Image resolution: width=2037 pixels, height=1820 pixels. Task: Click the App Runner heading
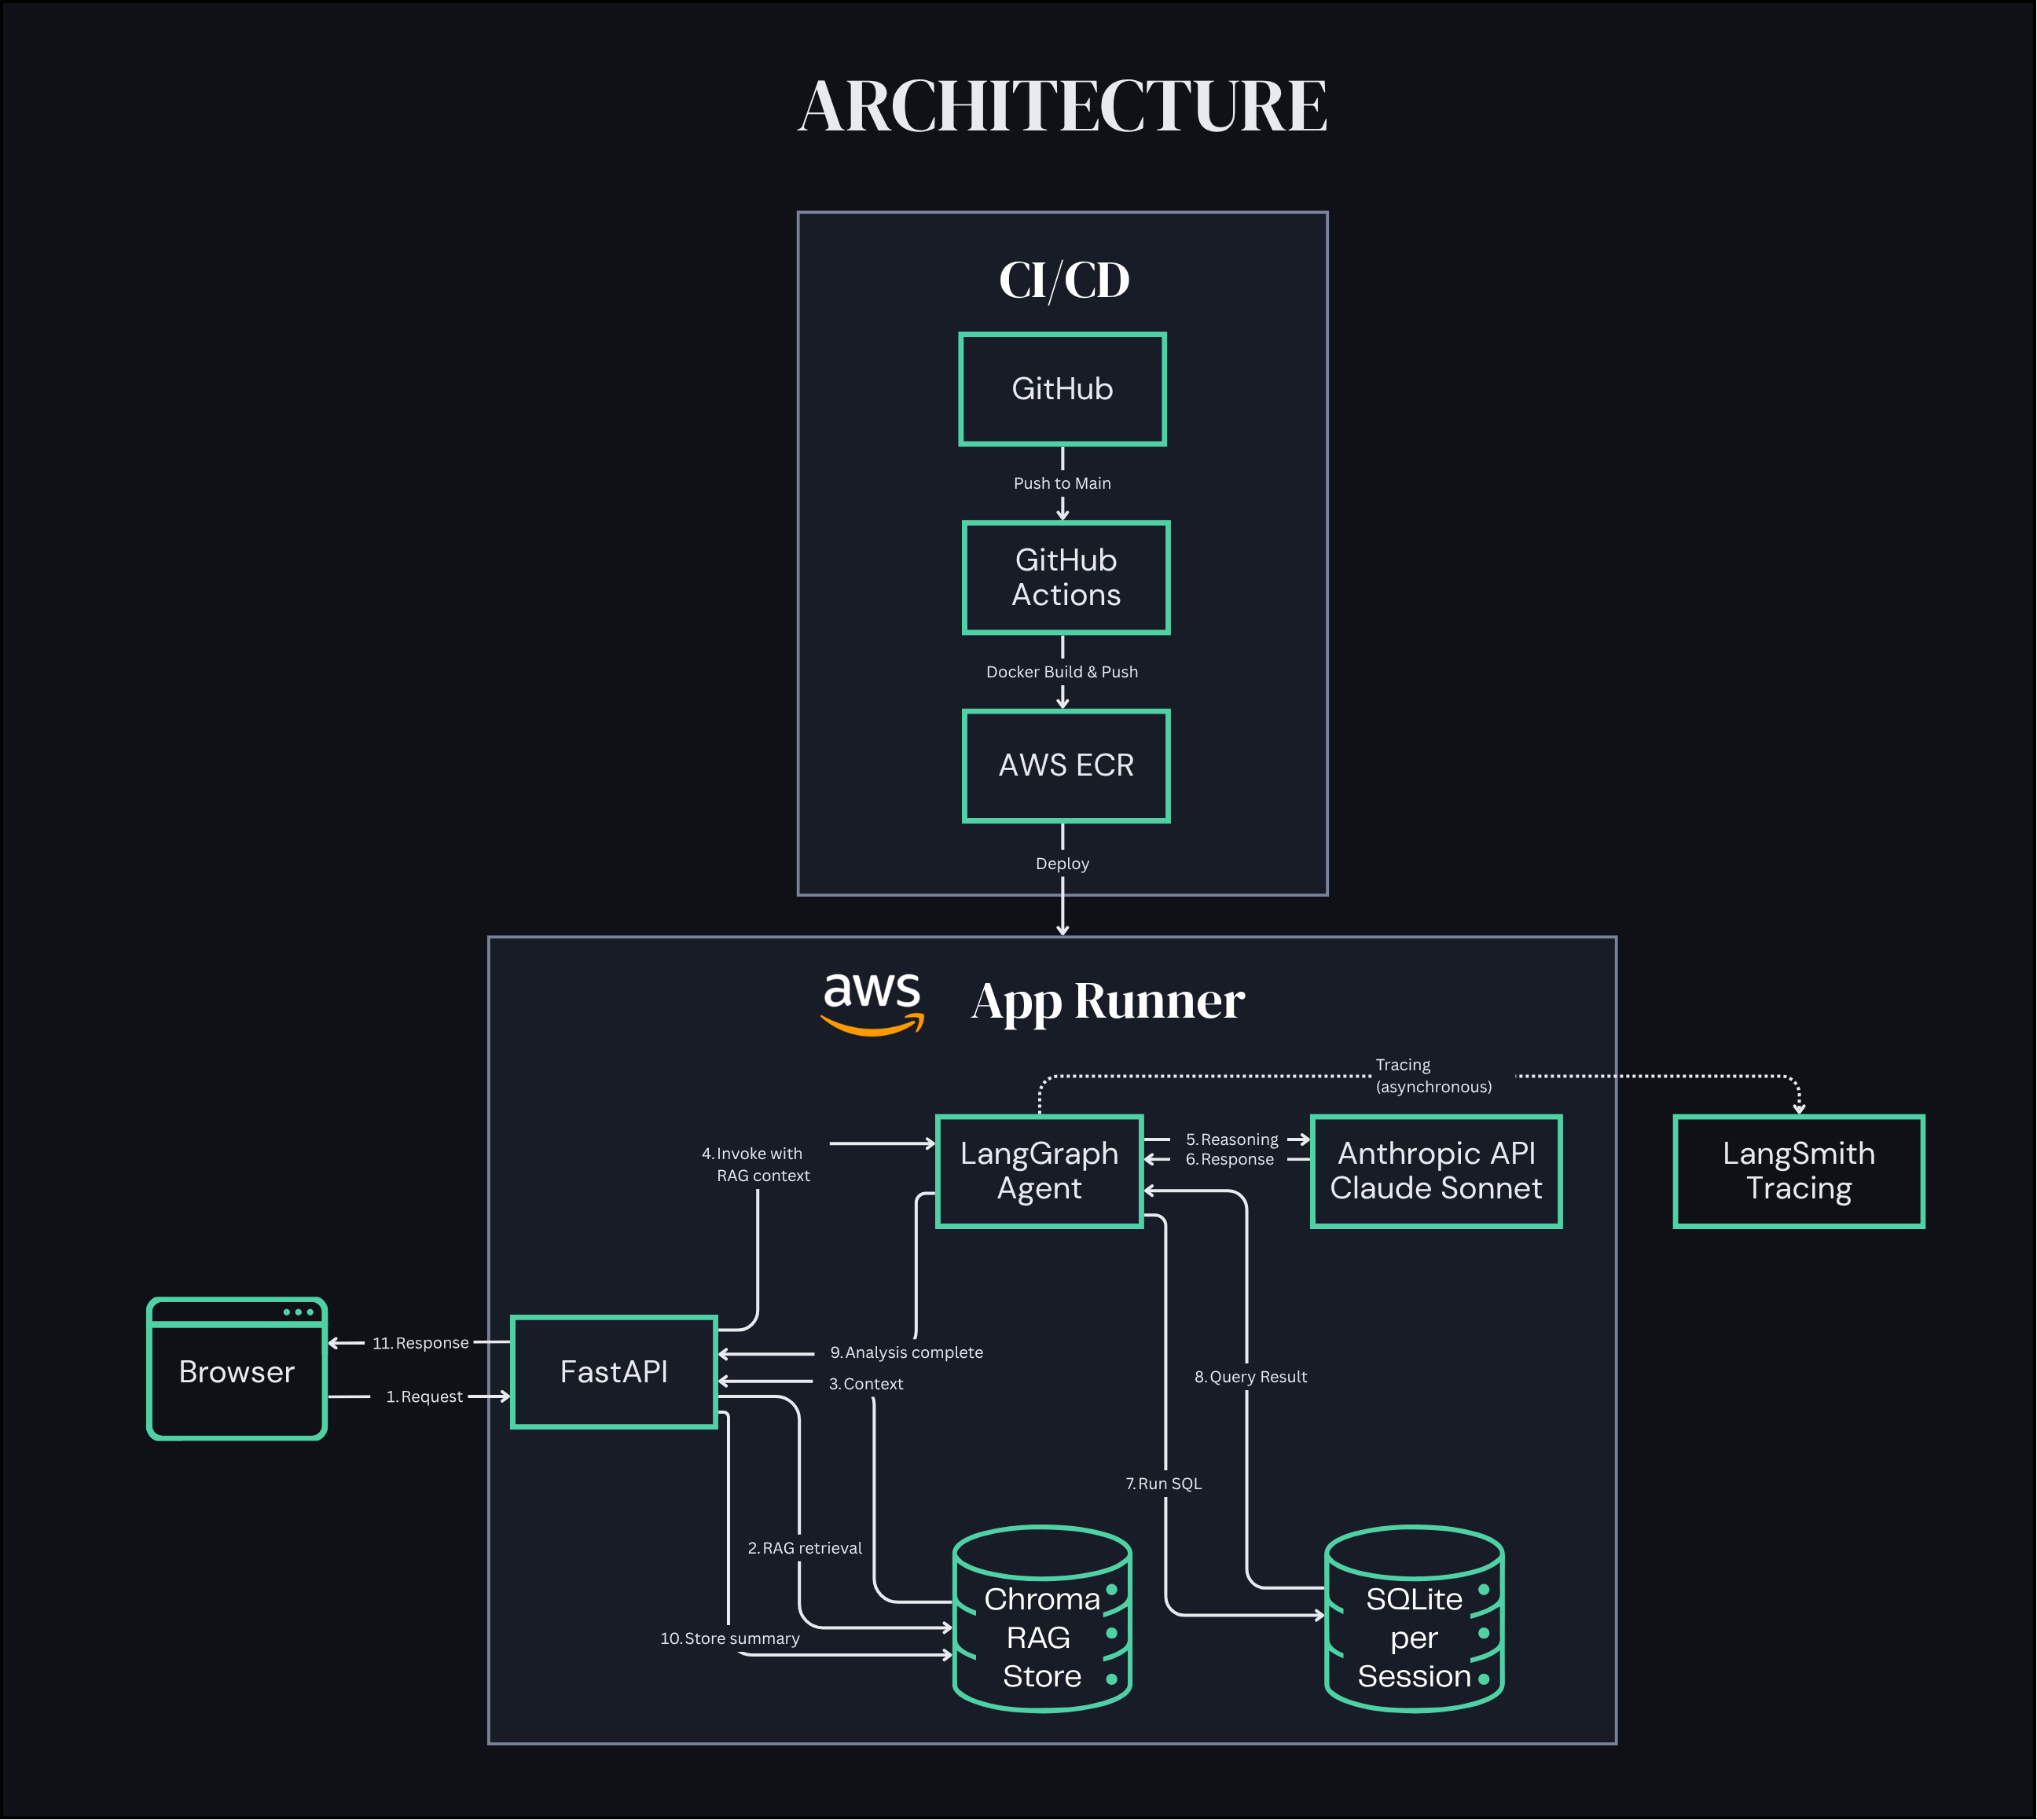pos(1108,1001)
